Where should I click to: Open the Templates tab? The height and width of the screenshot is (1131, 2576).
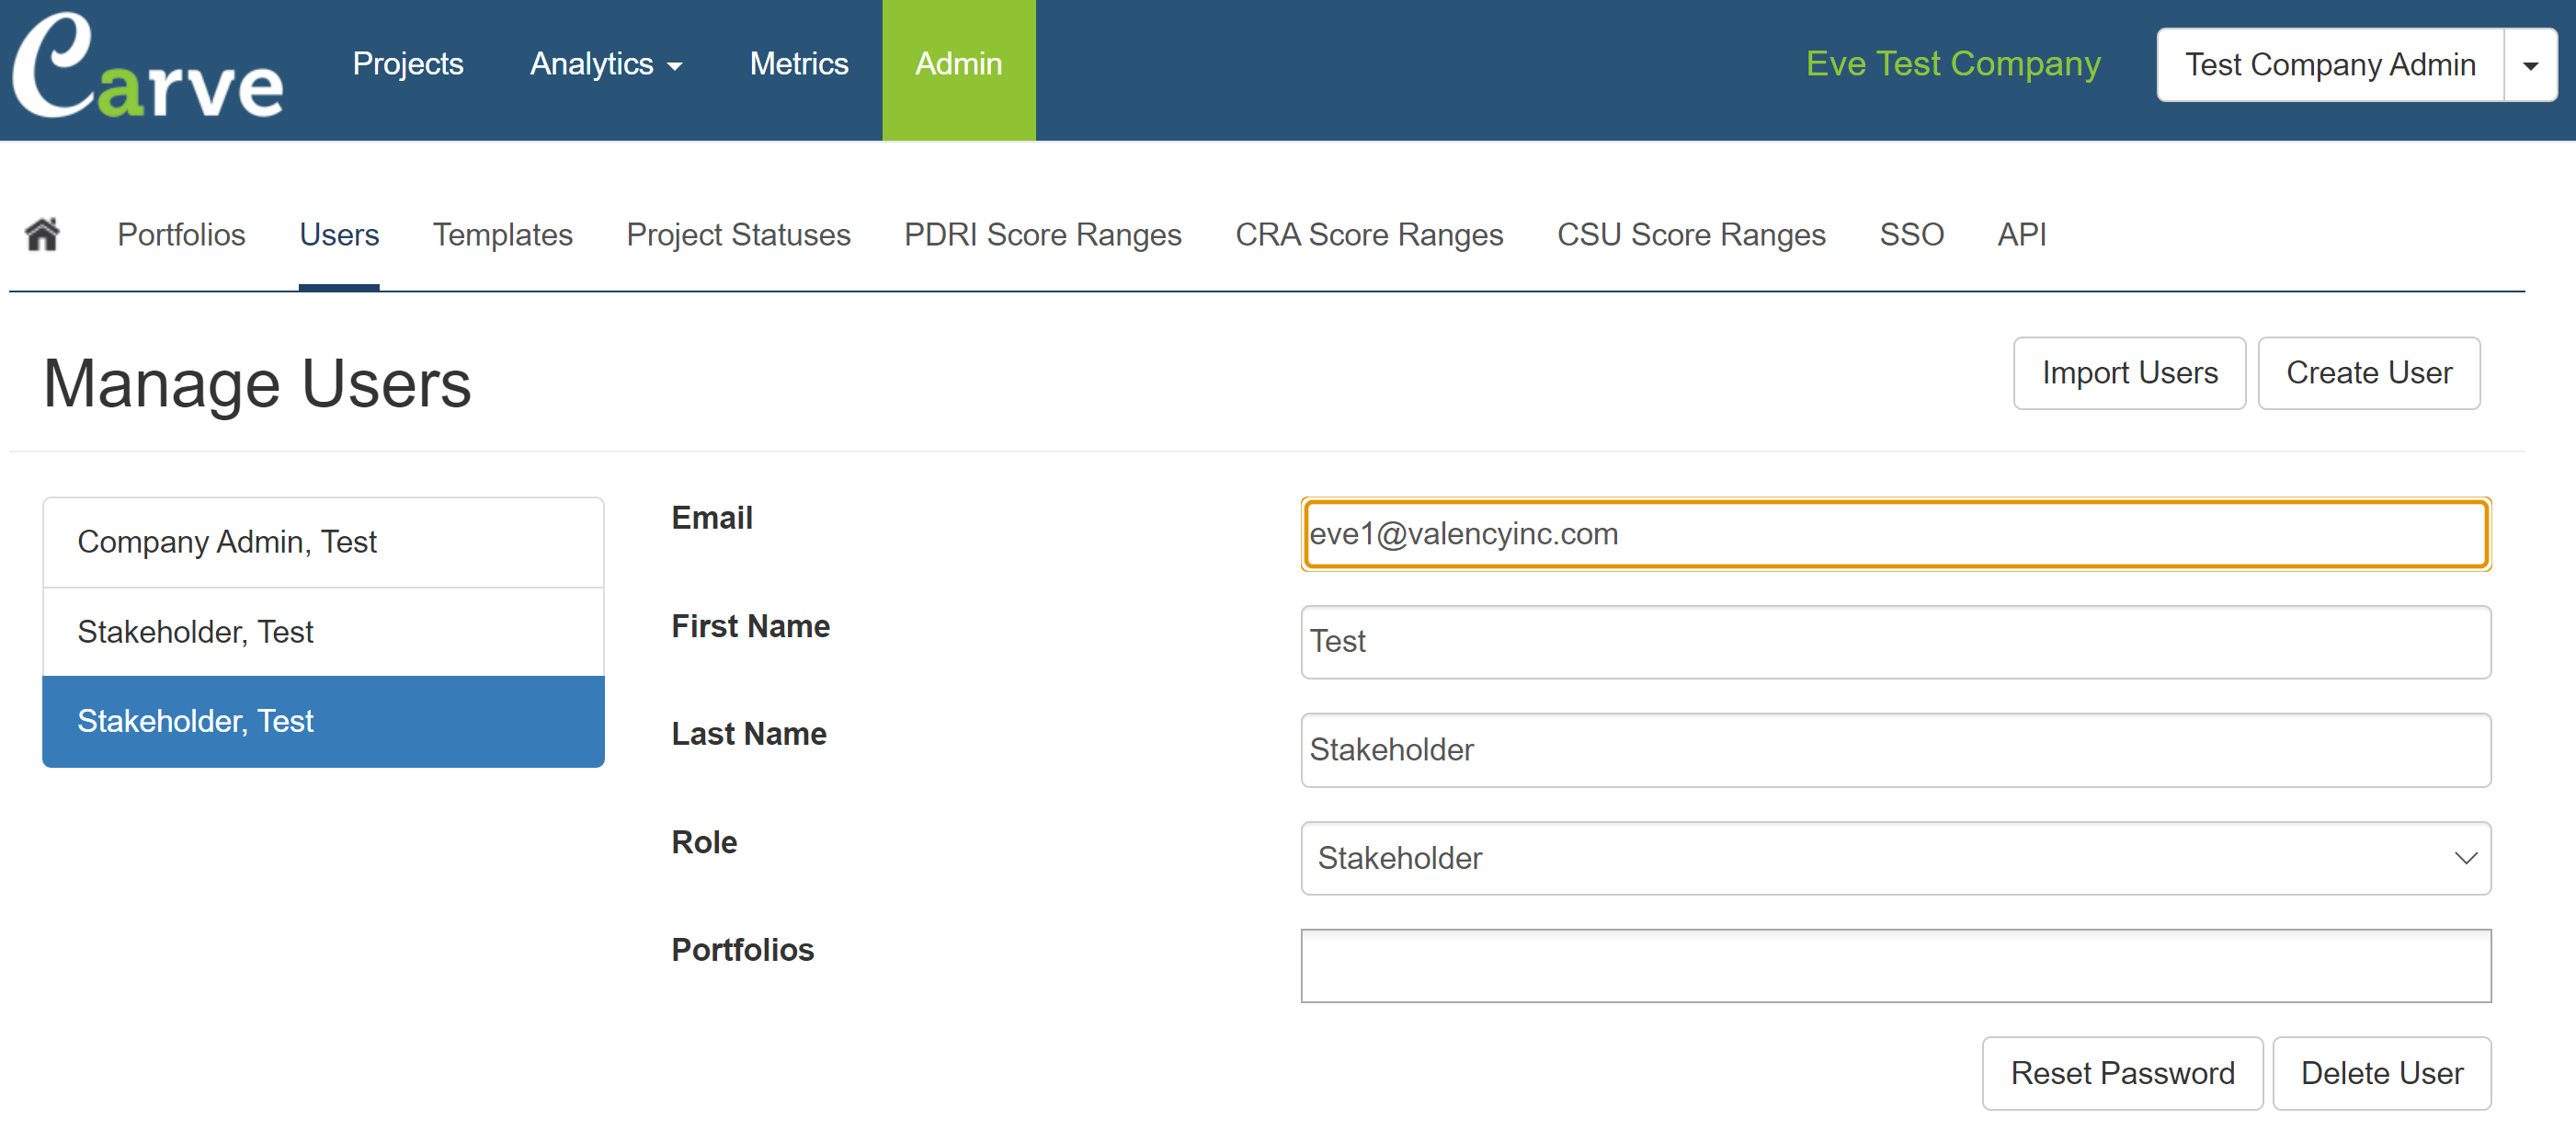coord(502,234)
